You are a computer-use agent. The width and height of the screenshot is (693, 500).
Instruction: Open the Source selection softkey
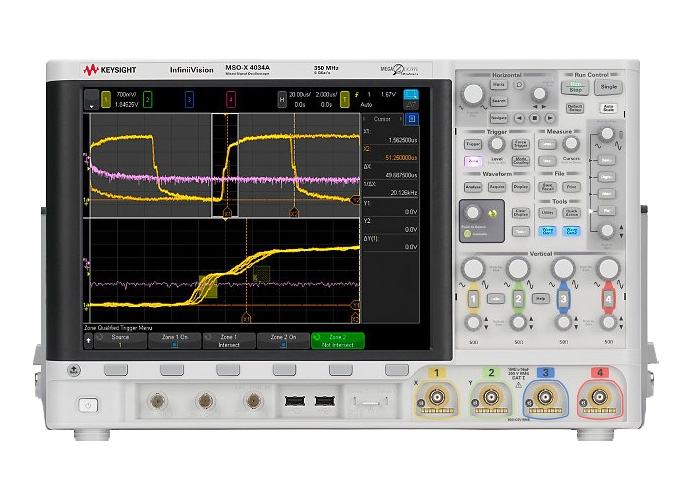(120, 340)
